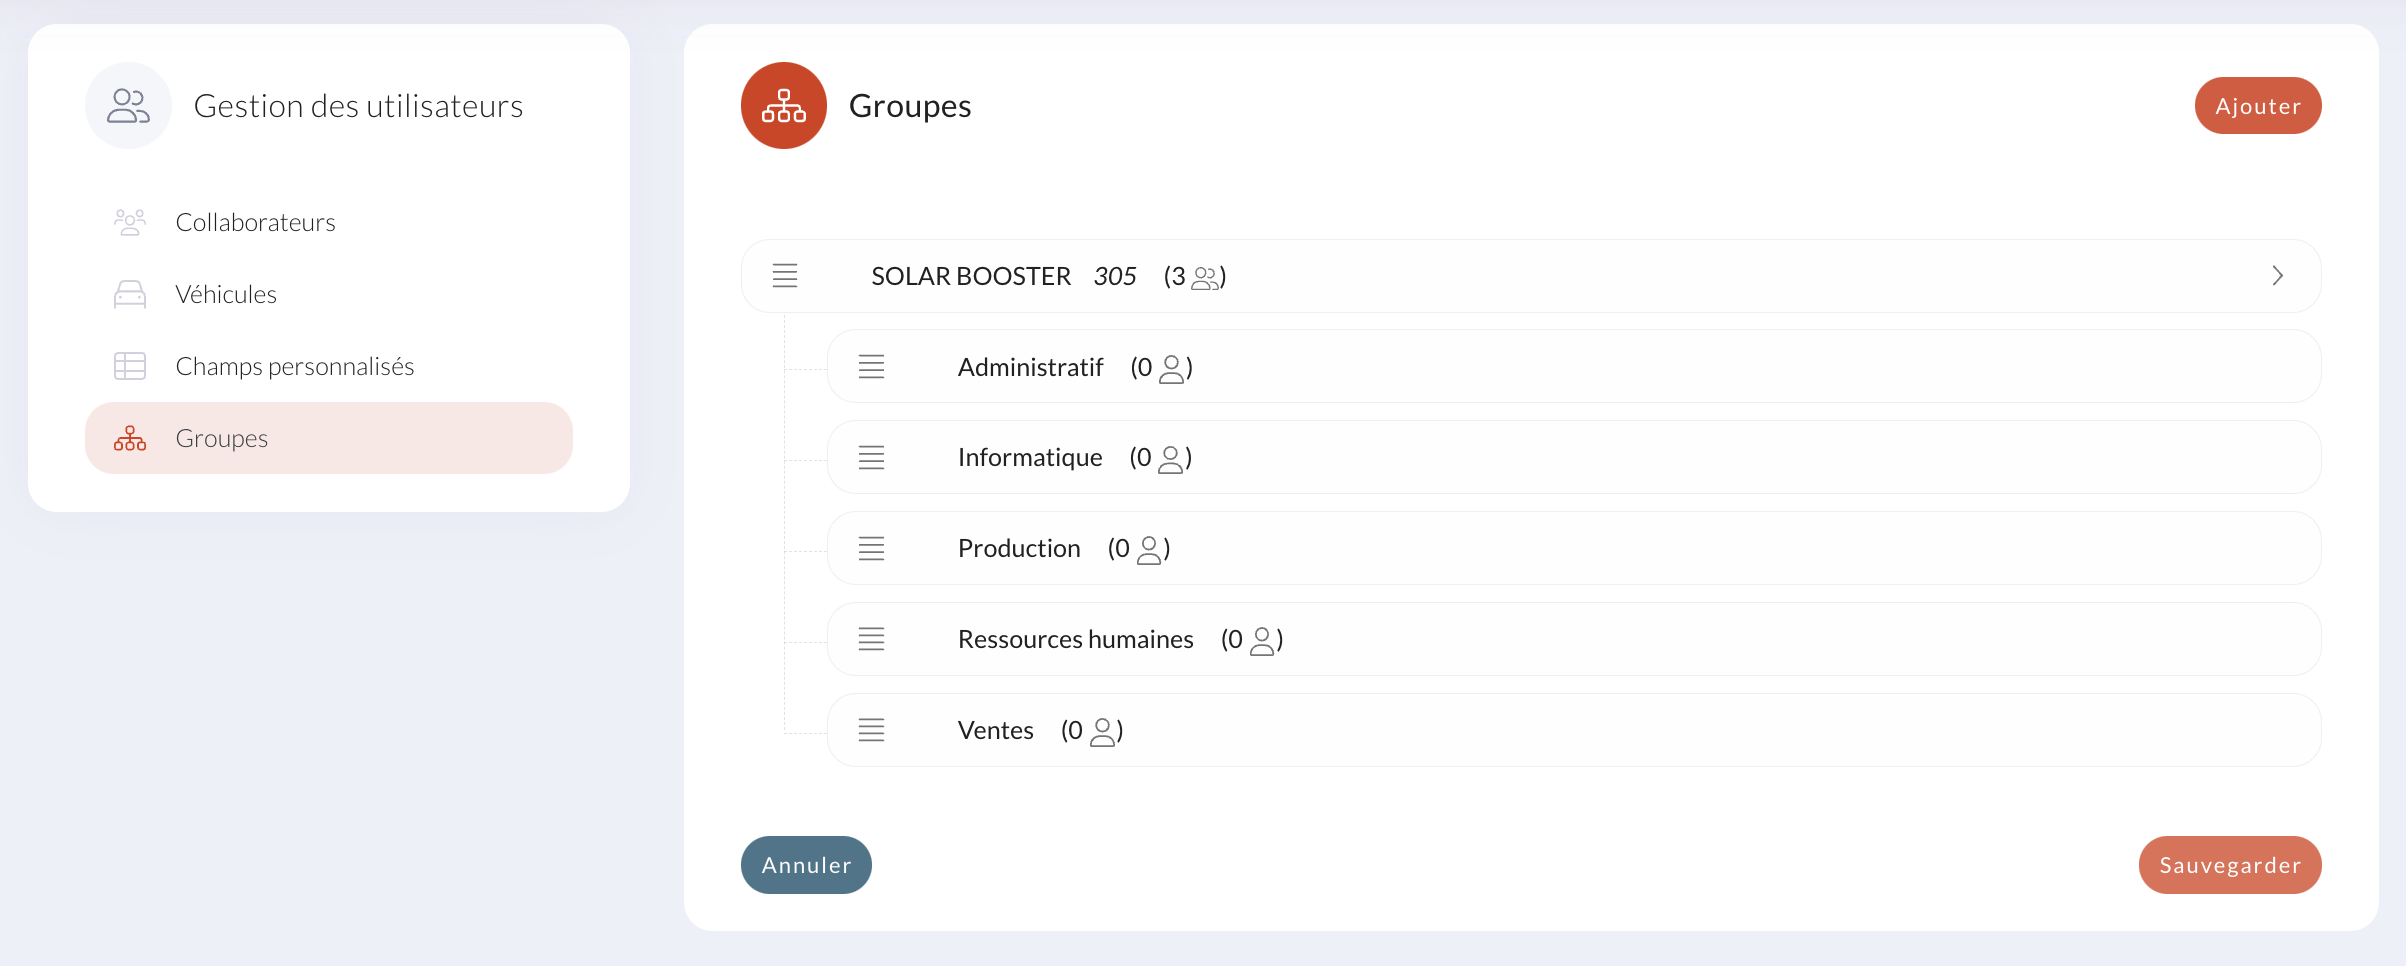Click the Groupes hierarchy icon in sidebar
This screenshot has width=2406, height=966.
[x=130, y=438]
